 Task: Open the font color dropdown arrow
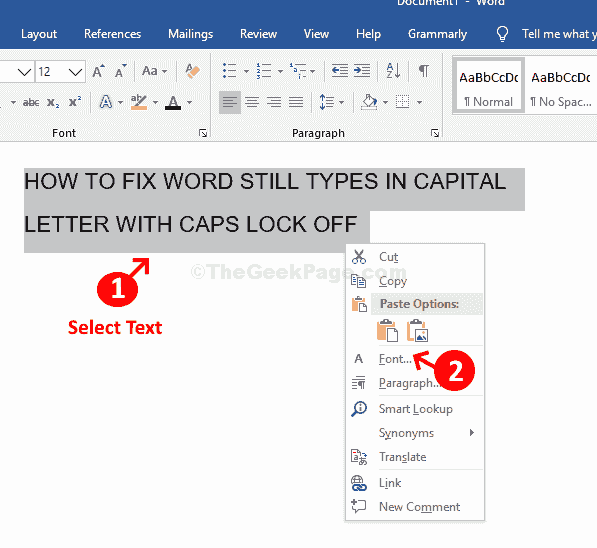click(189, 102)
